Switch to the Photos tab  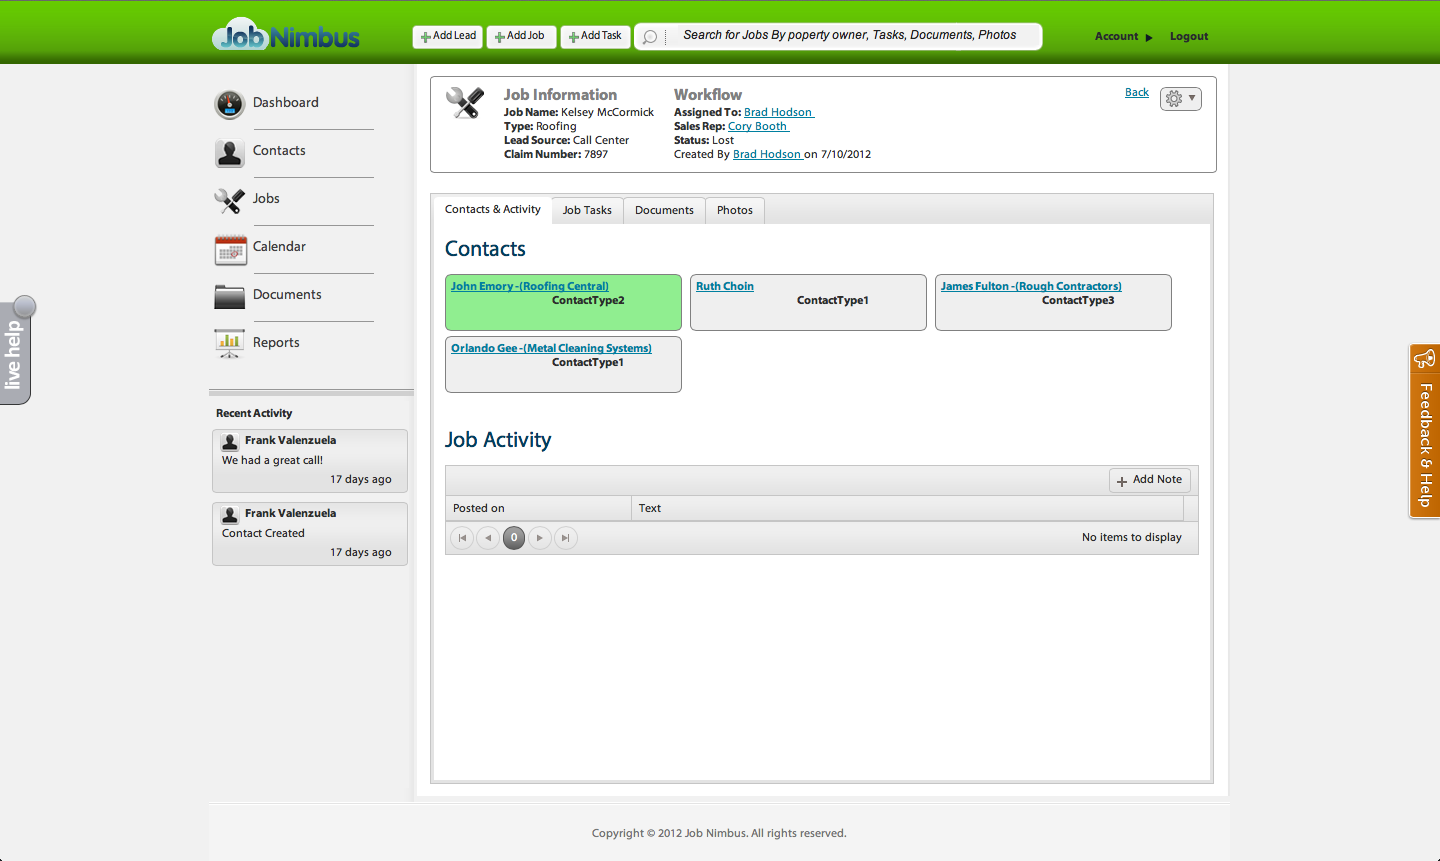click(735, 210)
